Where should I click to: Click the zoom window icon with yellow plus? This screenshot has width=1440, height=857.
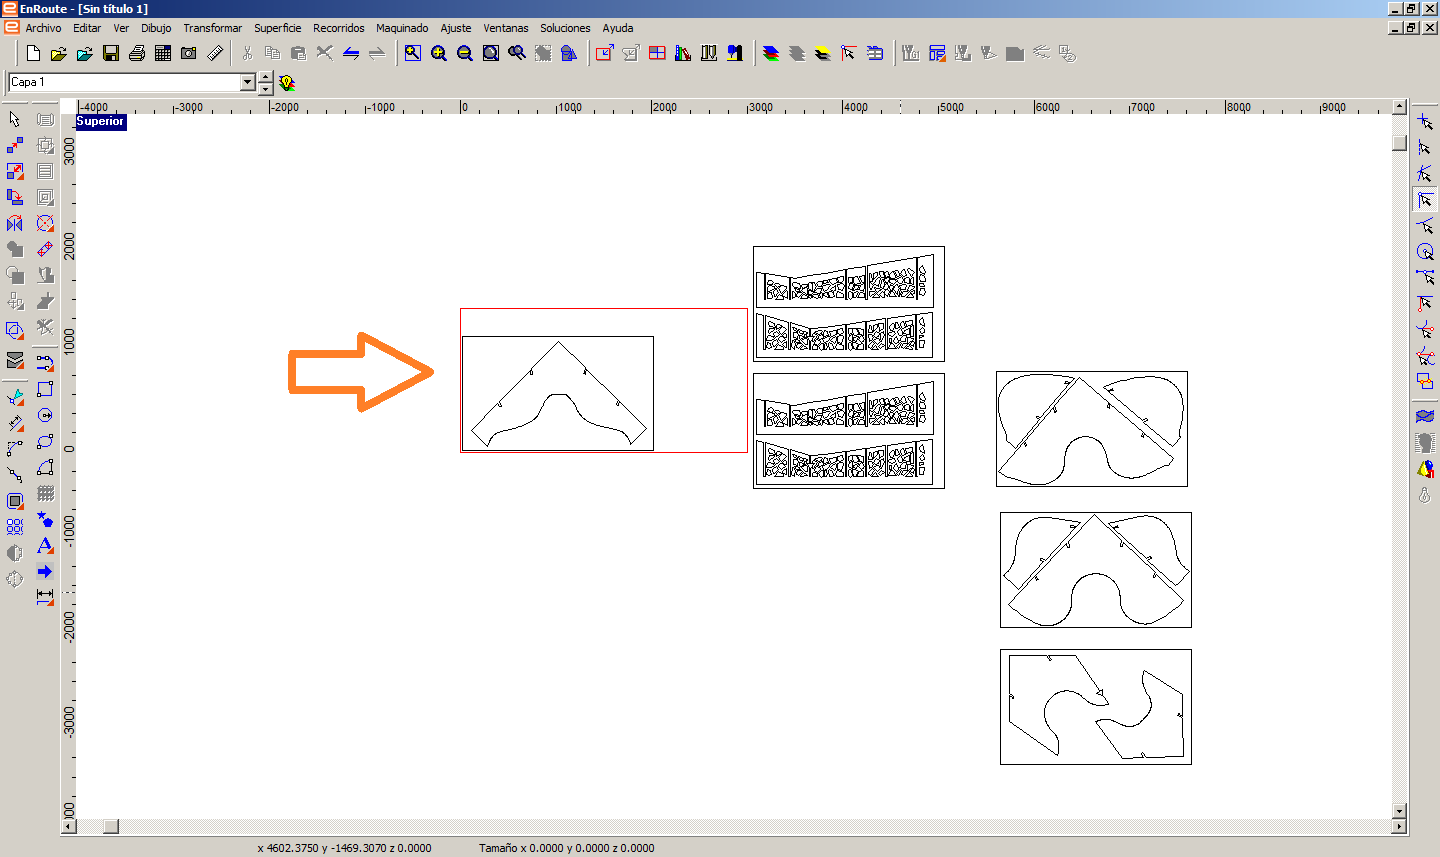tap(413, 53)
